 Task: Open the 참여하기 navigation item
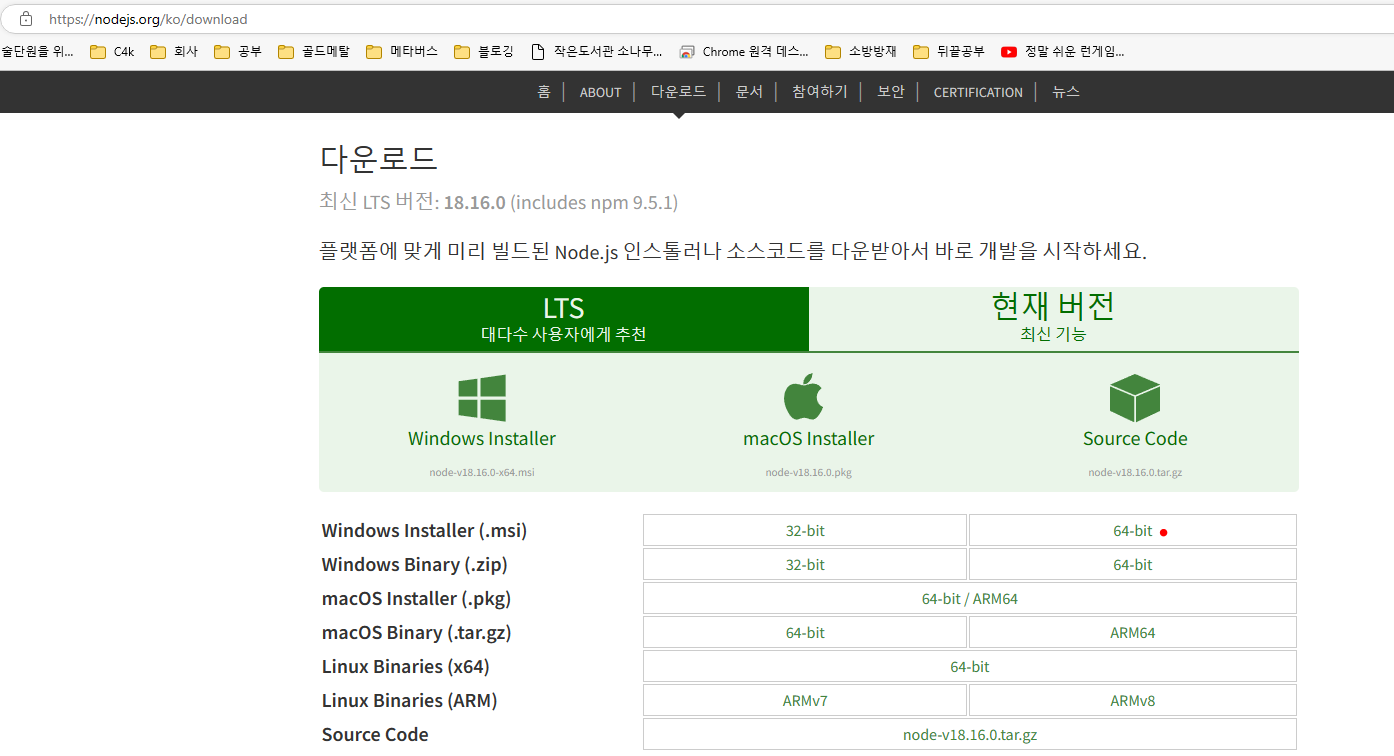coord(820,92)
